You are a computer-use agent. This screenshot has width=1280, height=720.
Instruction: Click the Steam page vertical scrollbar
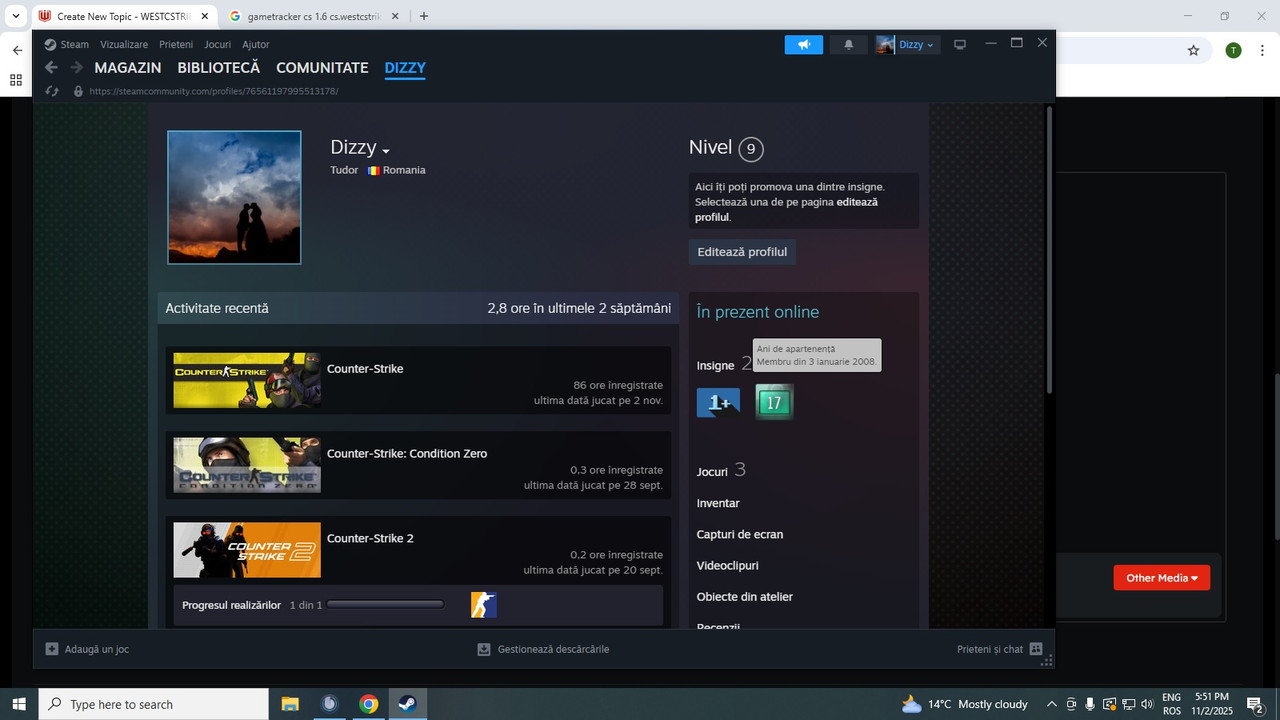click(1049, 250)
